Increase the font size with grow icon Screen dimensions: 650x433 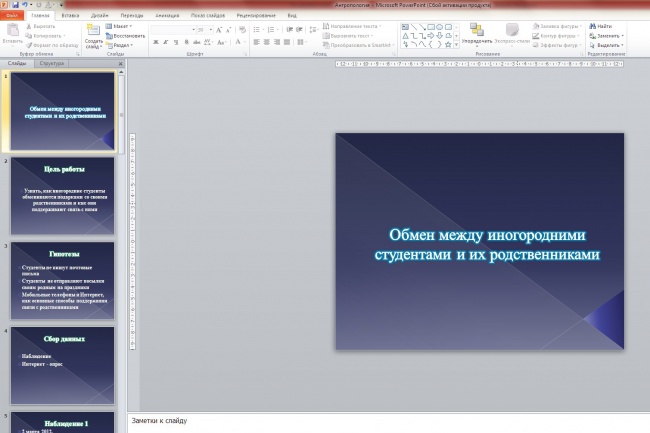[x=218, y=30]
